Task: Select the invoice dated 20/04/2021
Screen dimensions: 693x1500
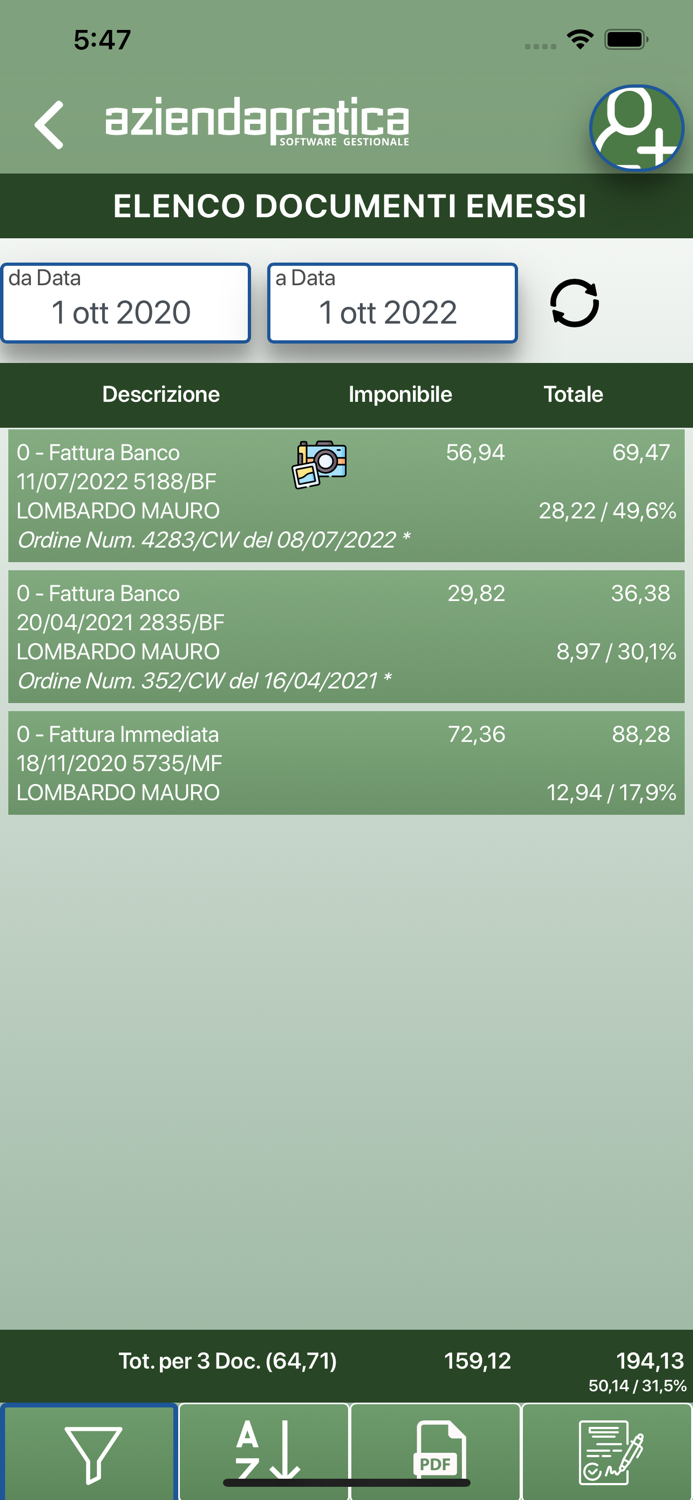Action: (x=150, y=622)
